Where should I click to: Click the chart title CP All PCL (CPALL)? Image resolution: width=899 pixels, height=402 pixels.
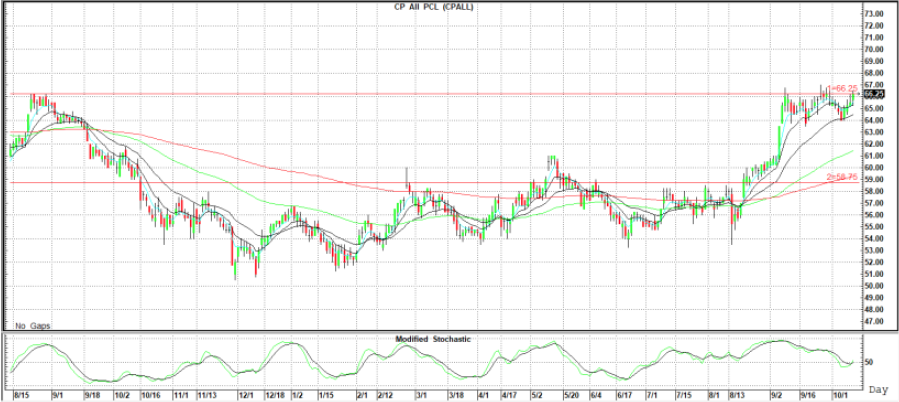click(x=436, y=6)
